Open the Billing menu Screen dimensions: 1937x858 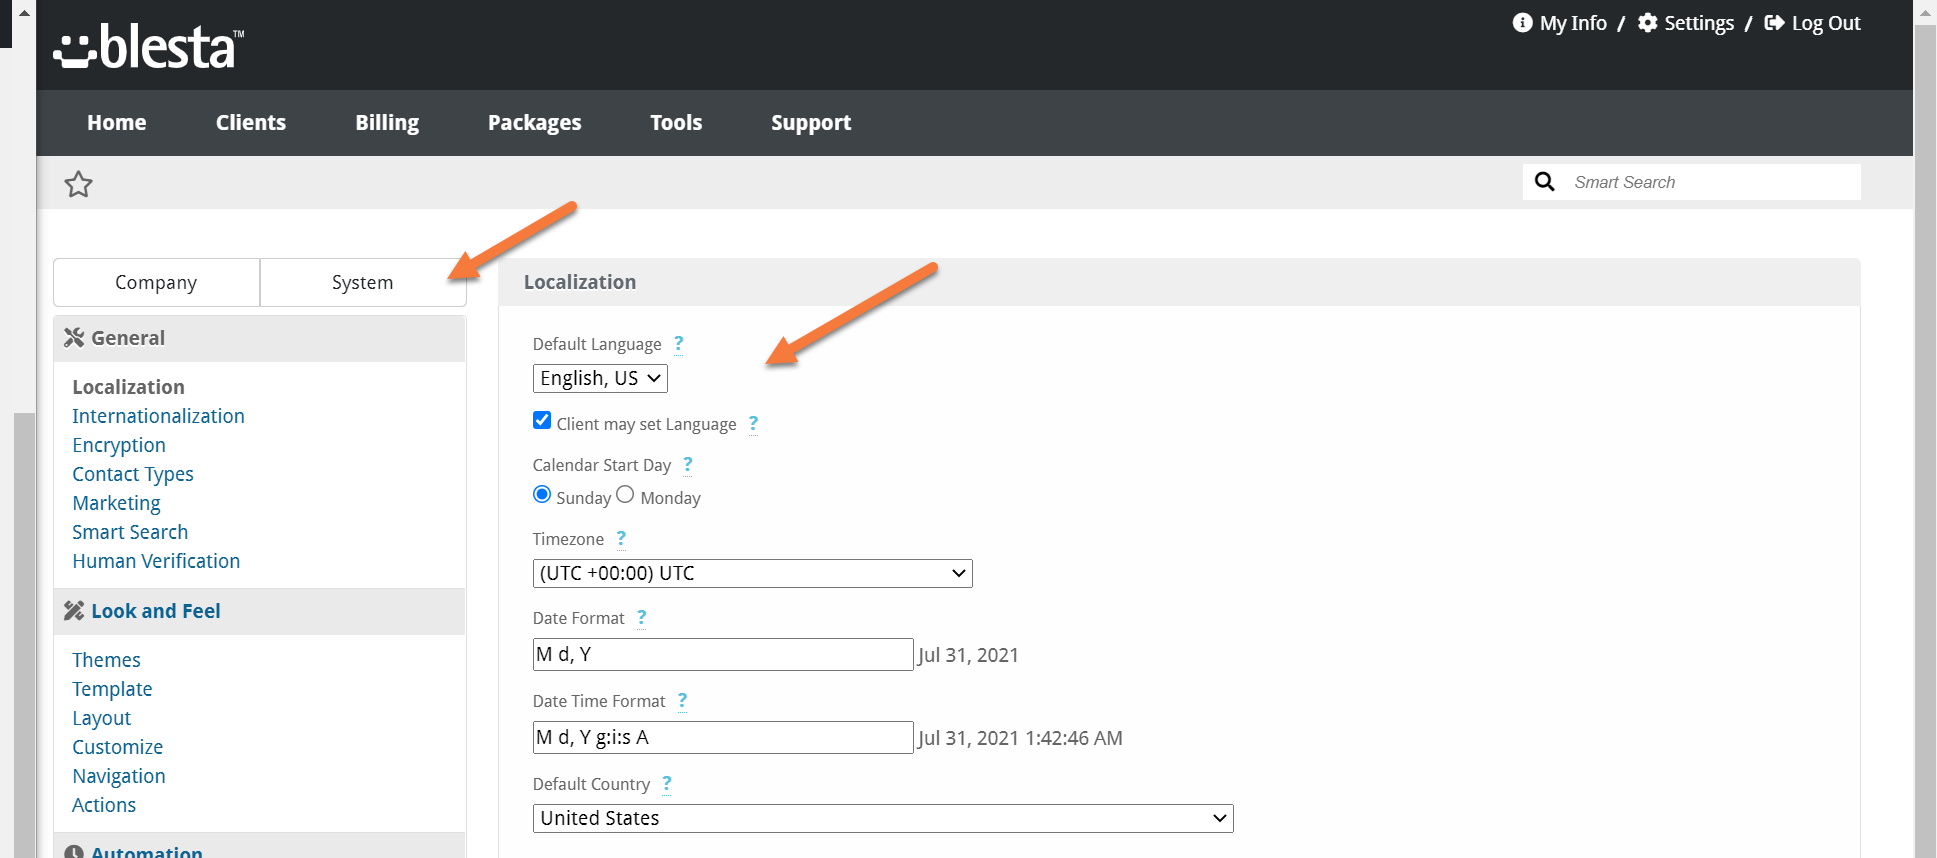click(387, 123)
